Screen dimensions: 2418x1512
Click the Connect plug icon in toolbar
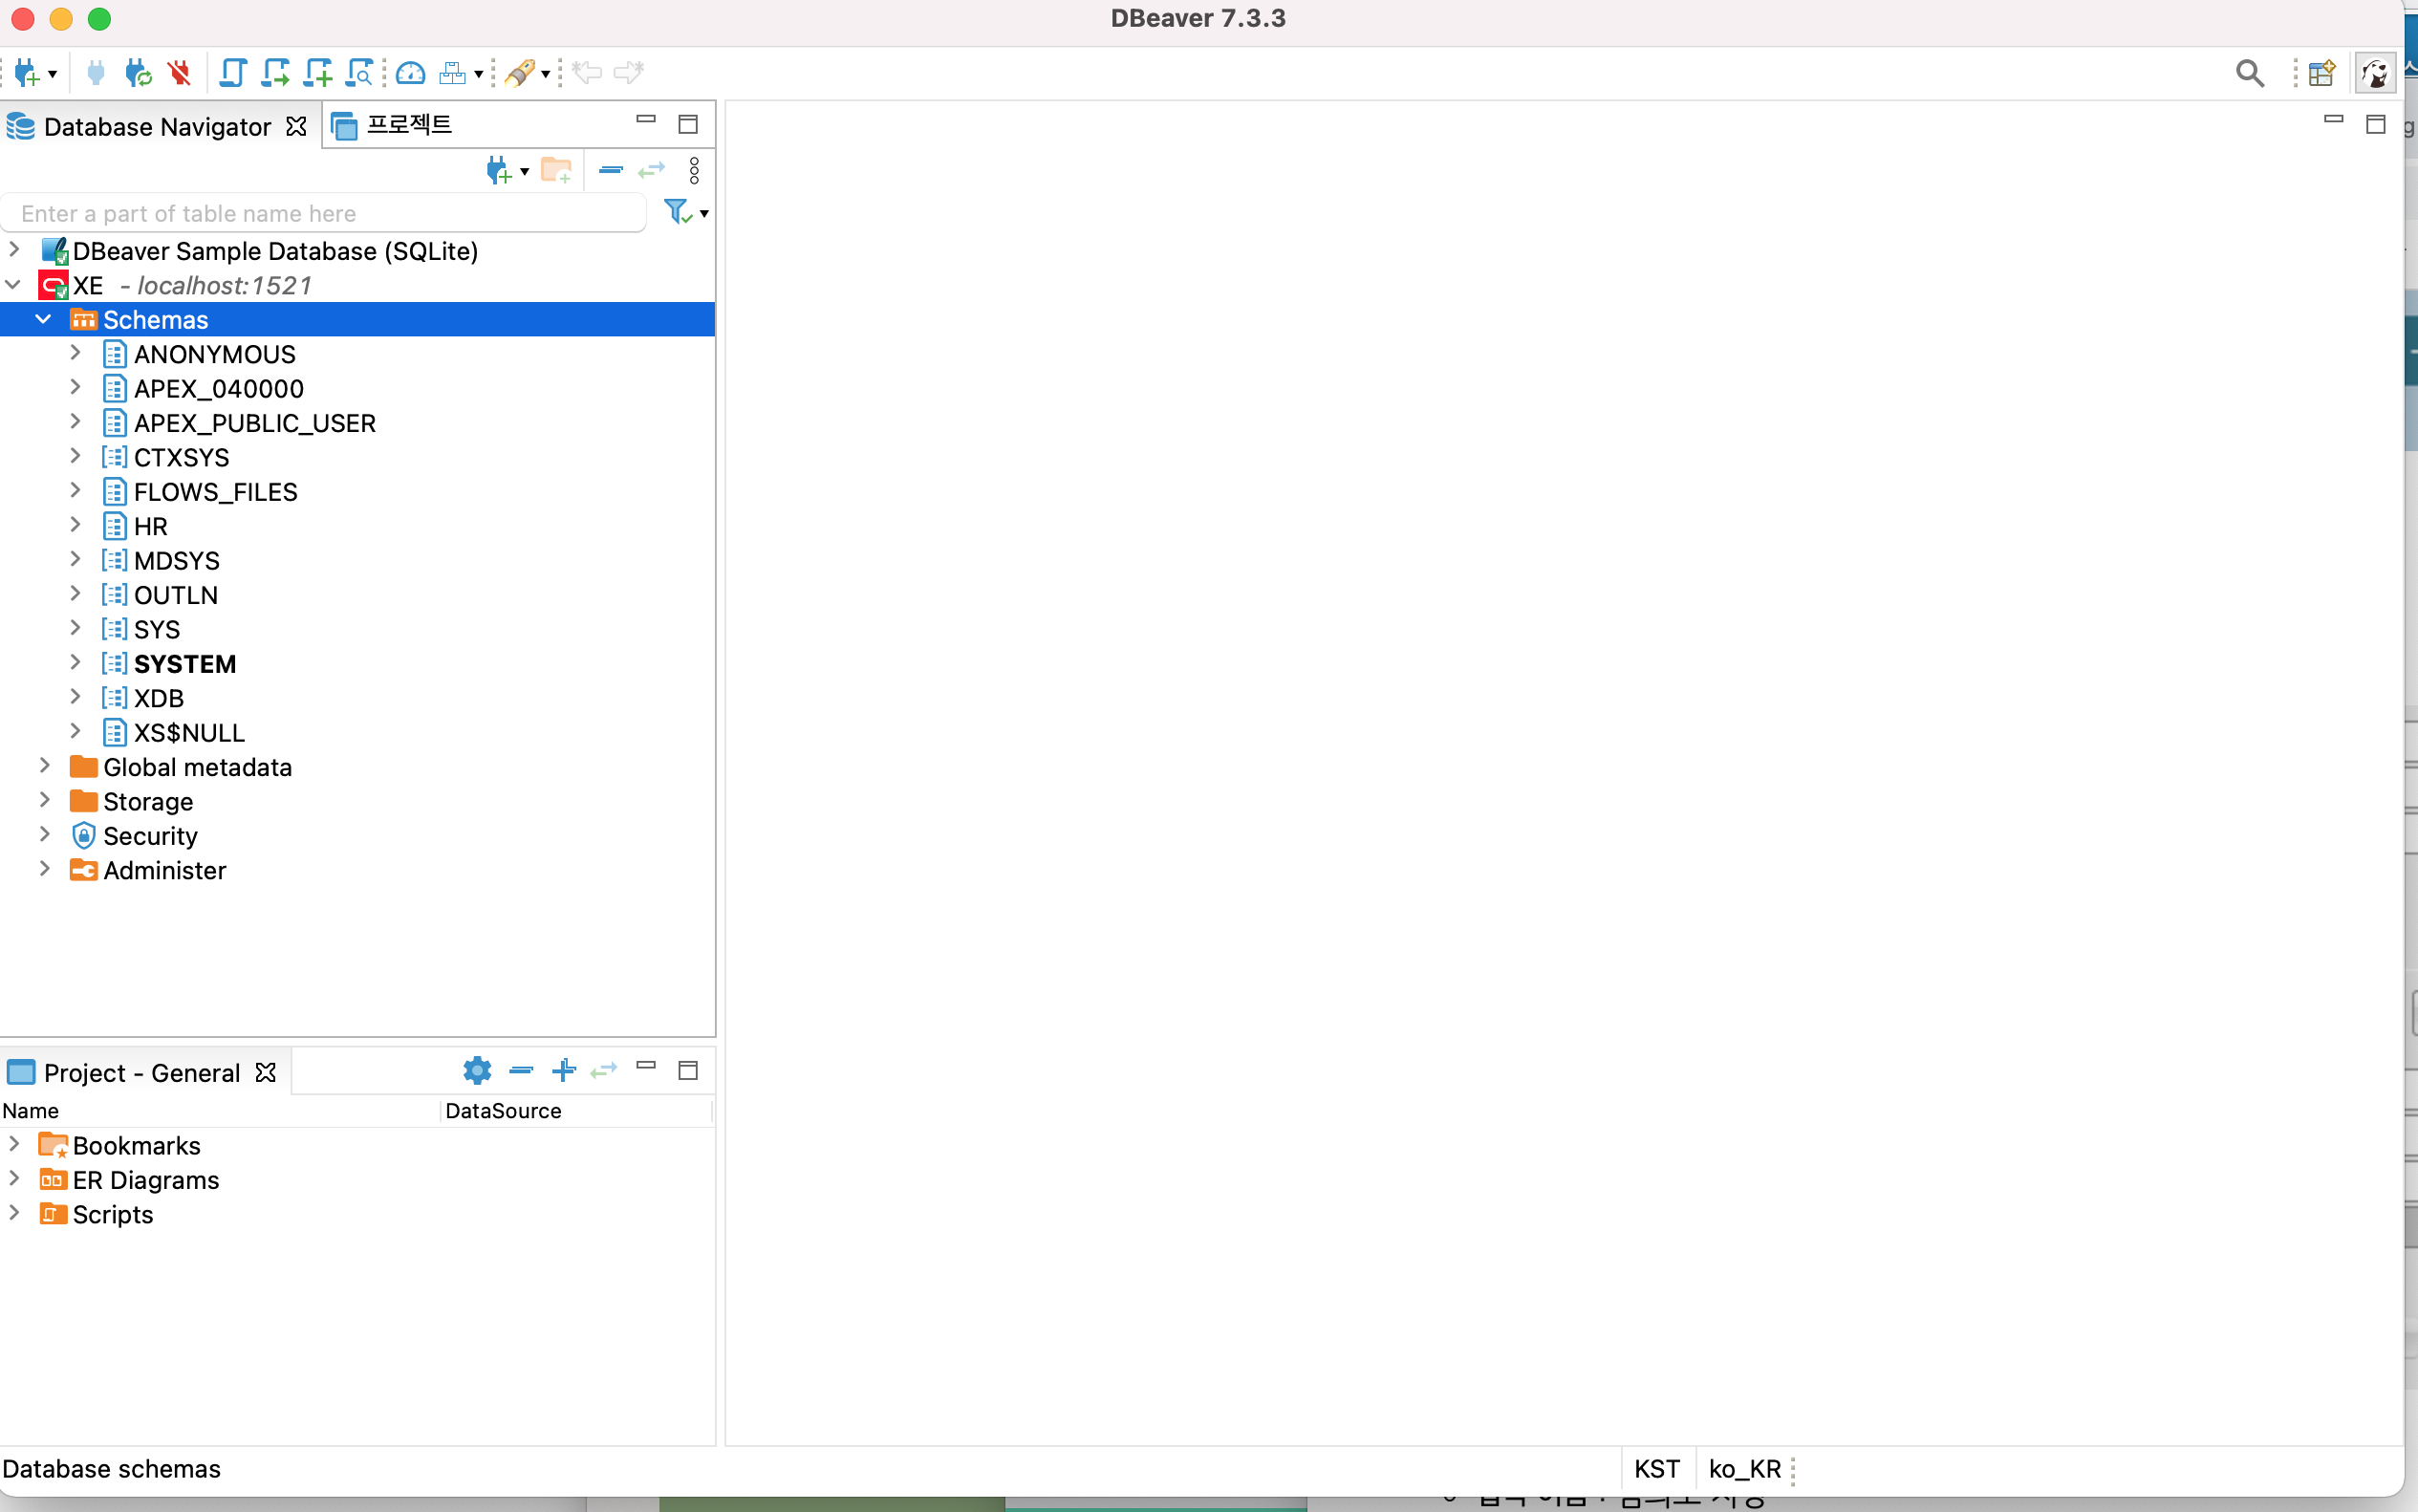tap(96, 73)
